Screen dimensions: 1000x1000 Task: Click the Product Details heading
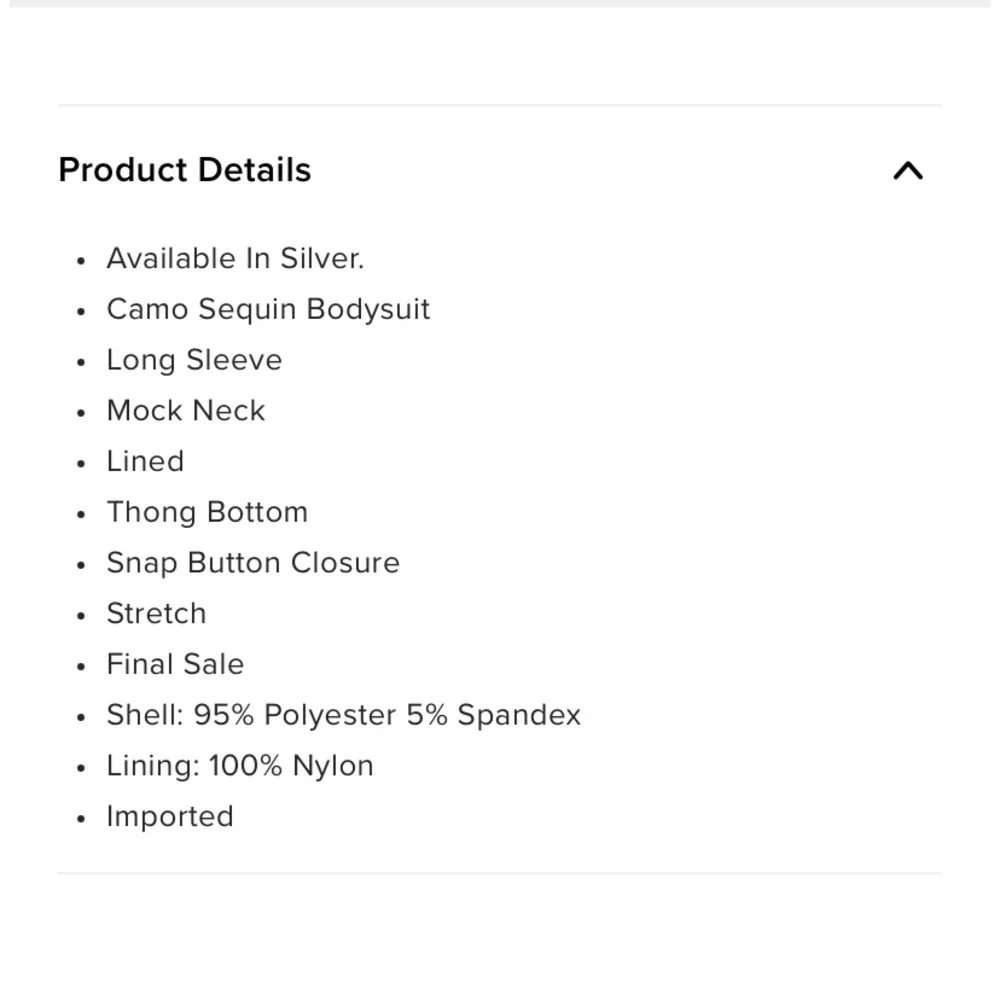tap(185, 170)
